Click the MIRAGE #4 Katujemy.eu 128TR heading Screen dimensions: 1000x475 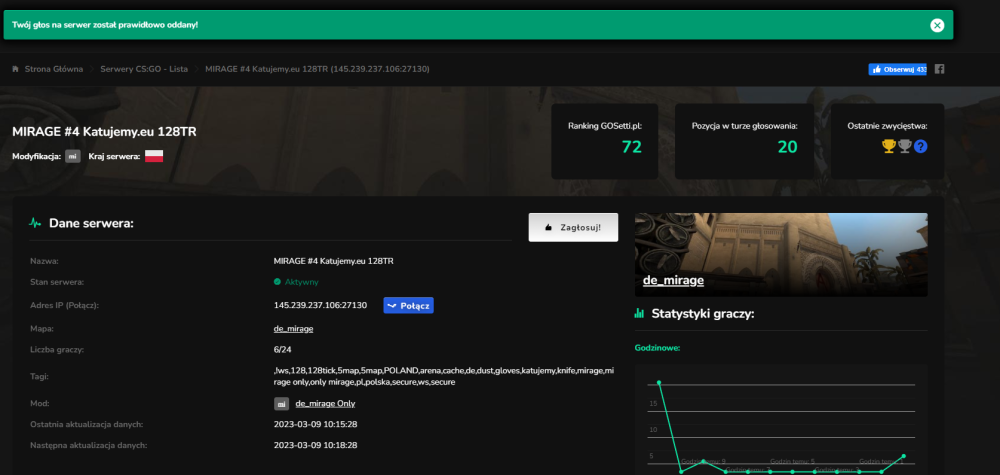pos(104,132)
